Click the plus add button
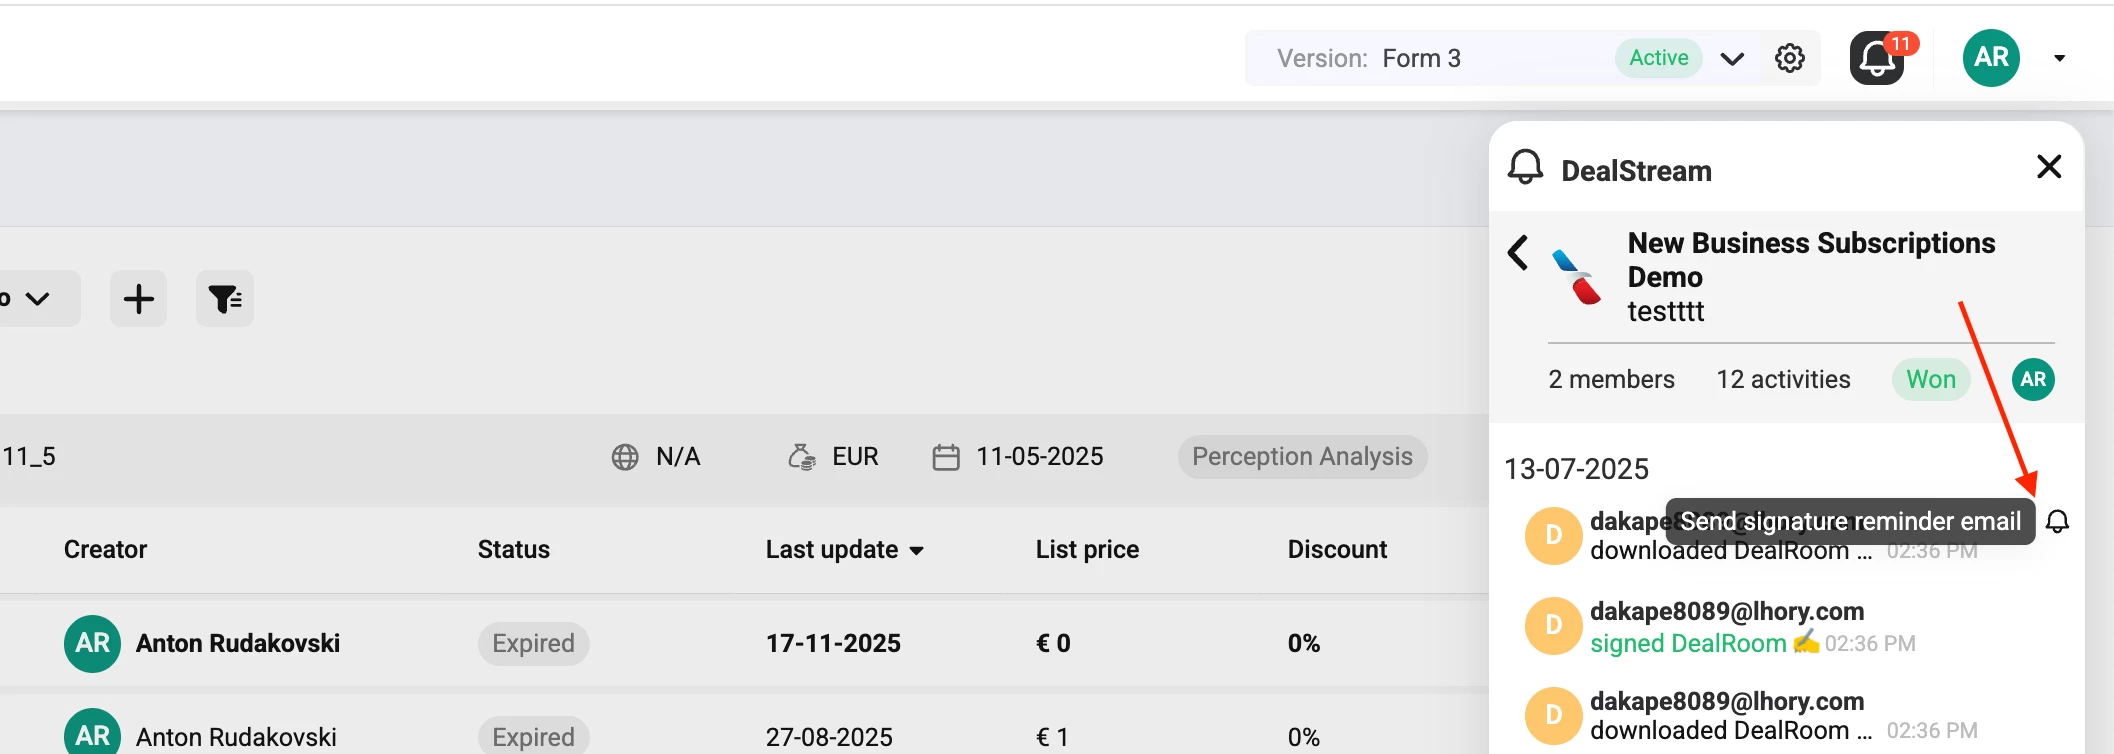The height and width of the screenshot is (754, 2114). coord(138,299)
